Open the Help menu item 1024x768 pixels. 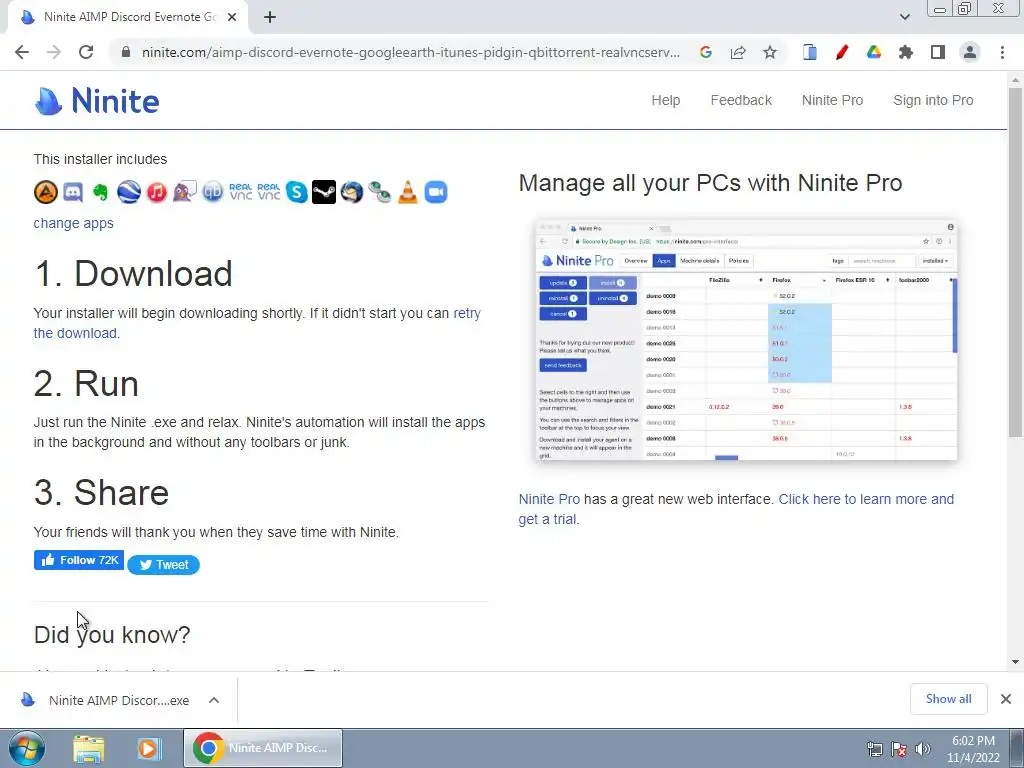coord(665,100)
